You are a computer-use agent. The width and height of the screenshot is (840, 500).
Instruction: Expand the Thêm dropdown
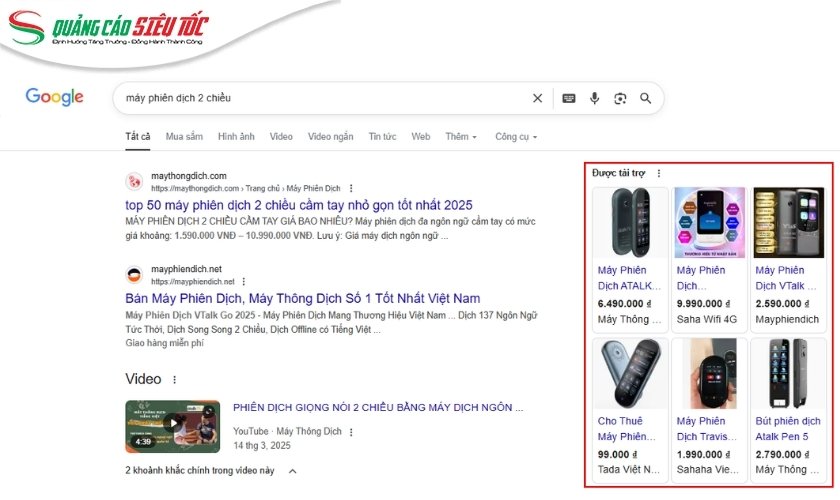[461, 137]
